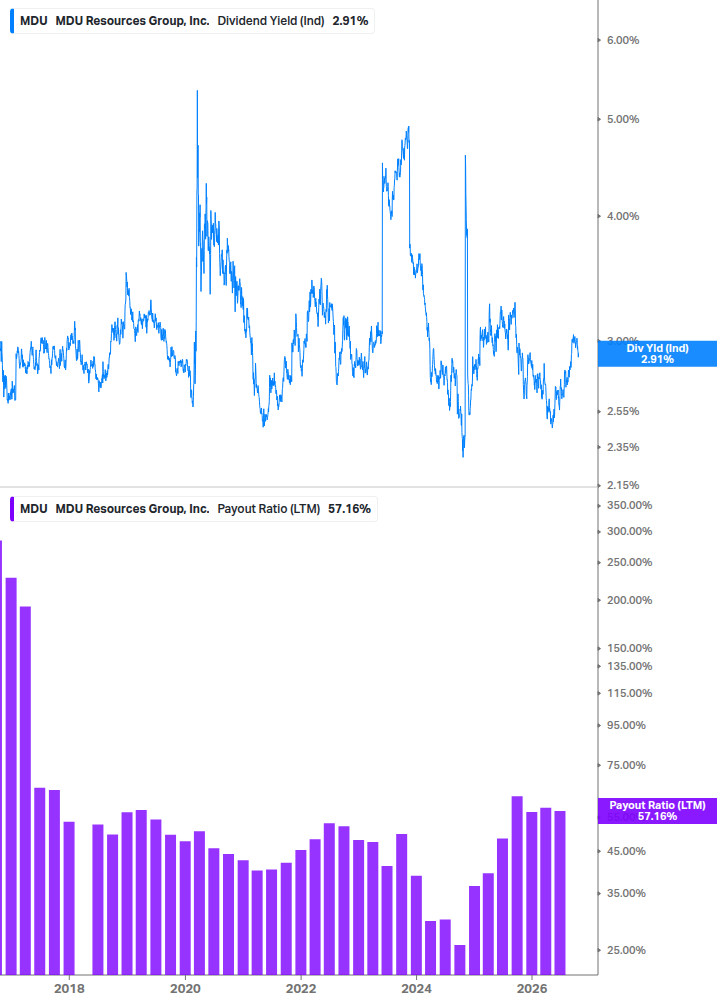Click the 2024 label on time axis
This screenshot has width=717, height=1005.
416,989
